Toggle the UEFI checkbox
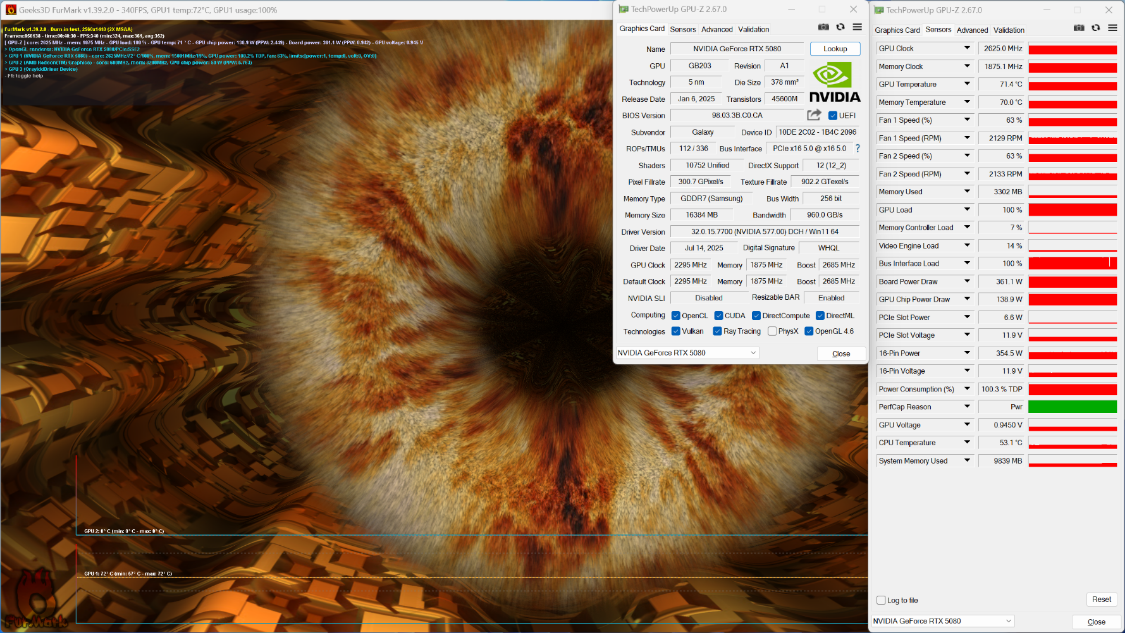The height and width of the screenshot is (633, 1125). [x=832, y=116]
